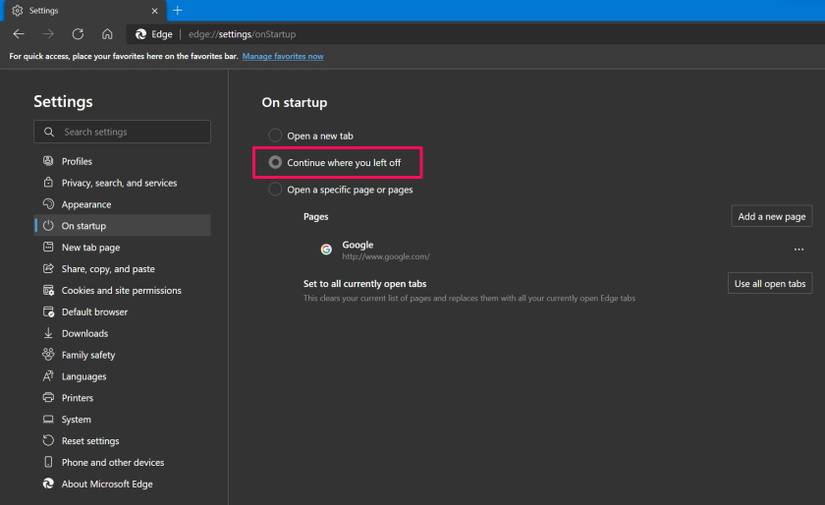Screen dimensions: 825x505
Task: Select Continue where you left off option
Action: pos(275,162)
